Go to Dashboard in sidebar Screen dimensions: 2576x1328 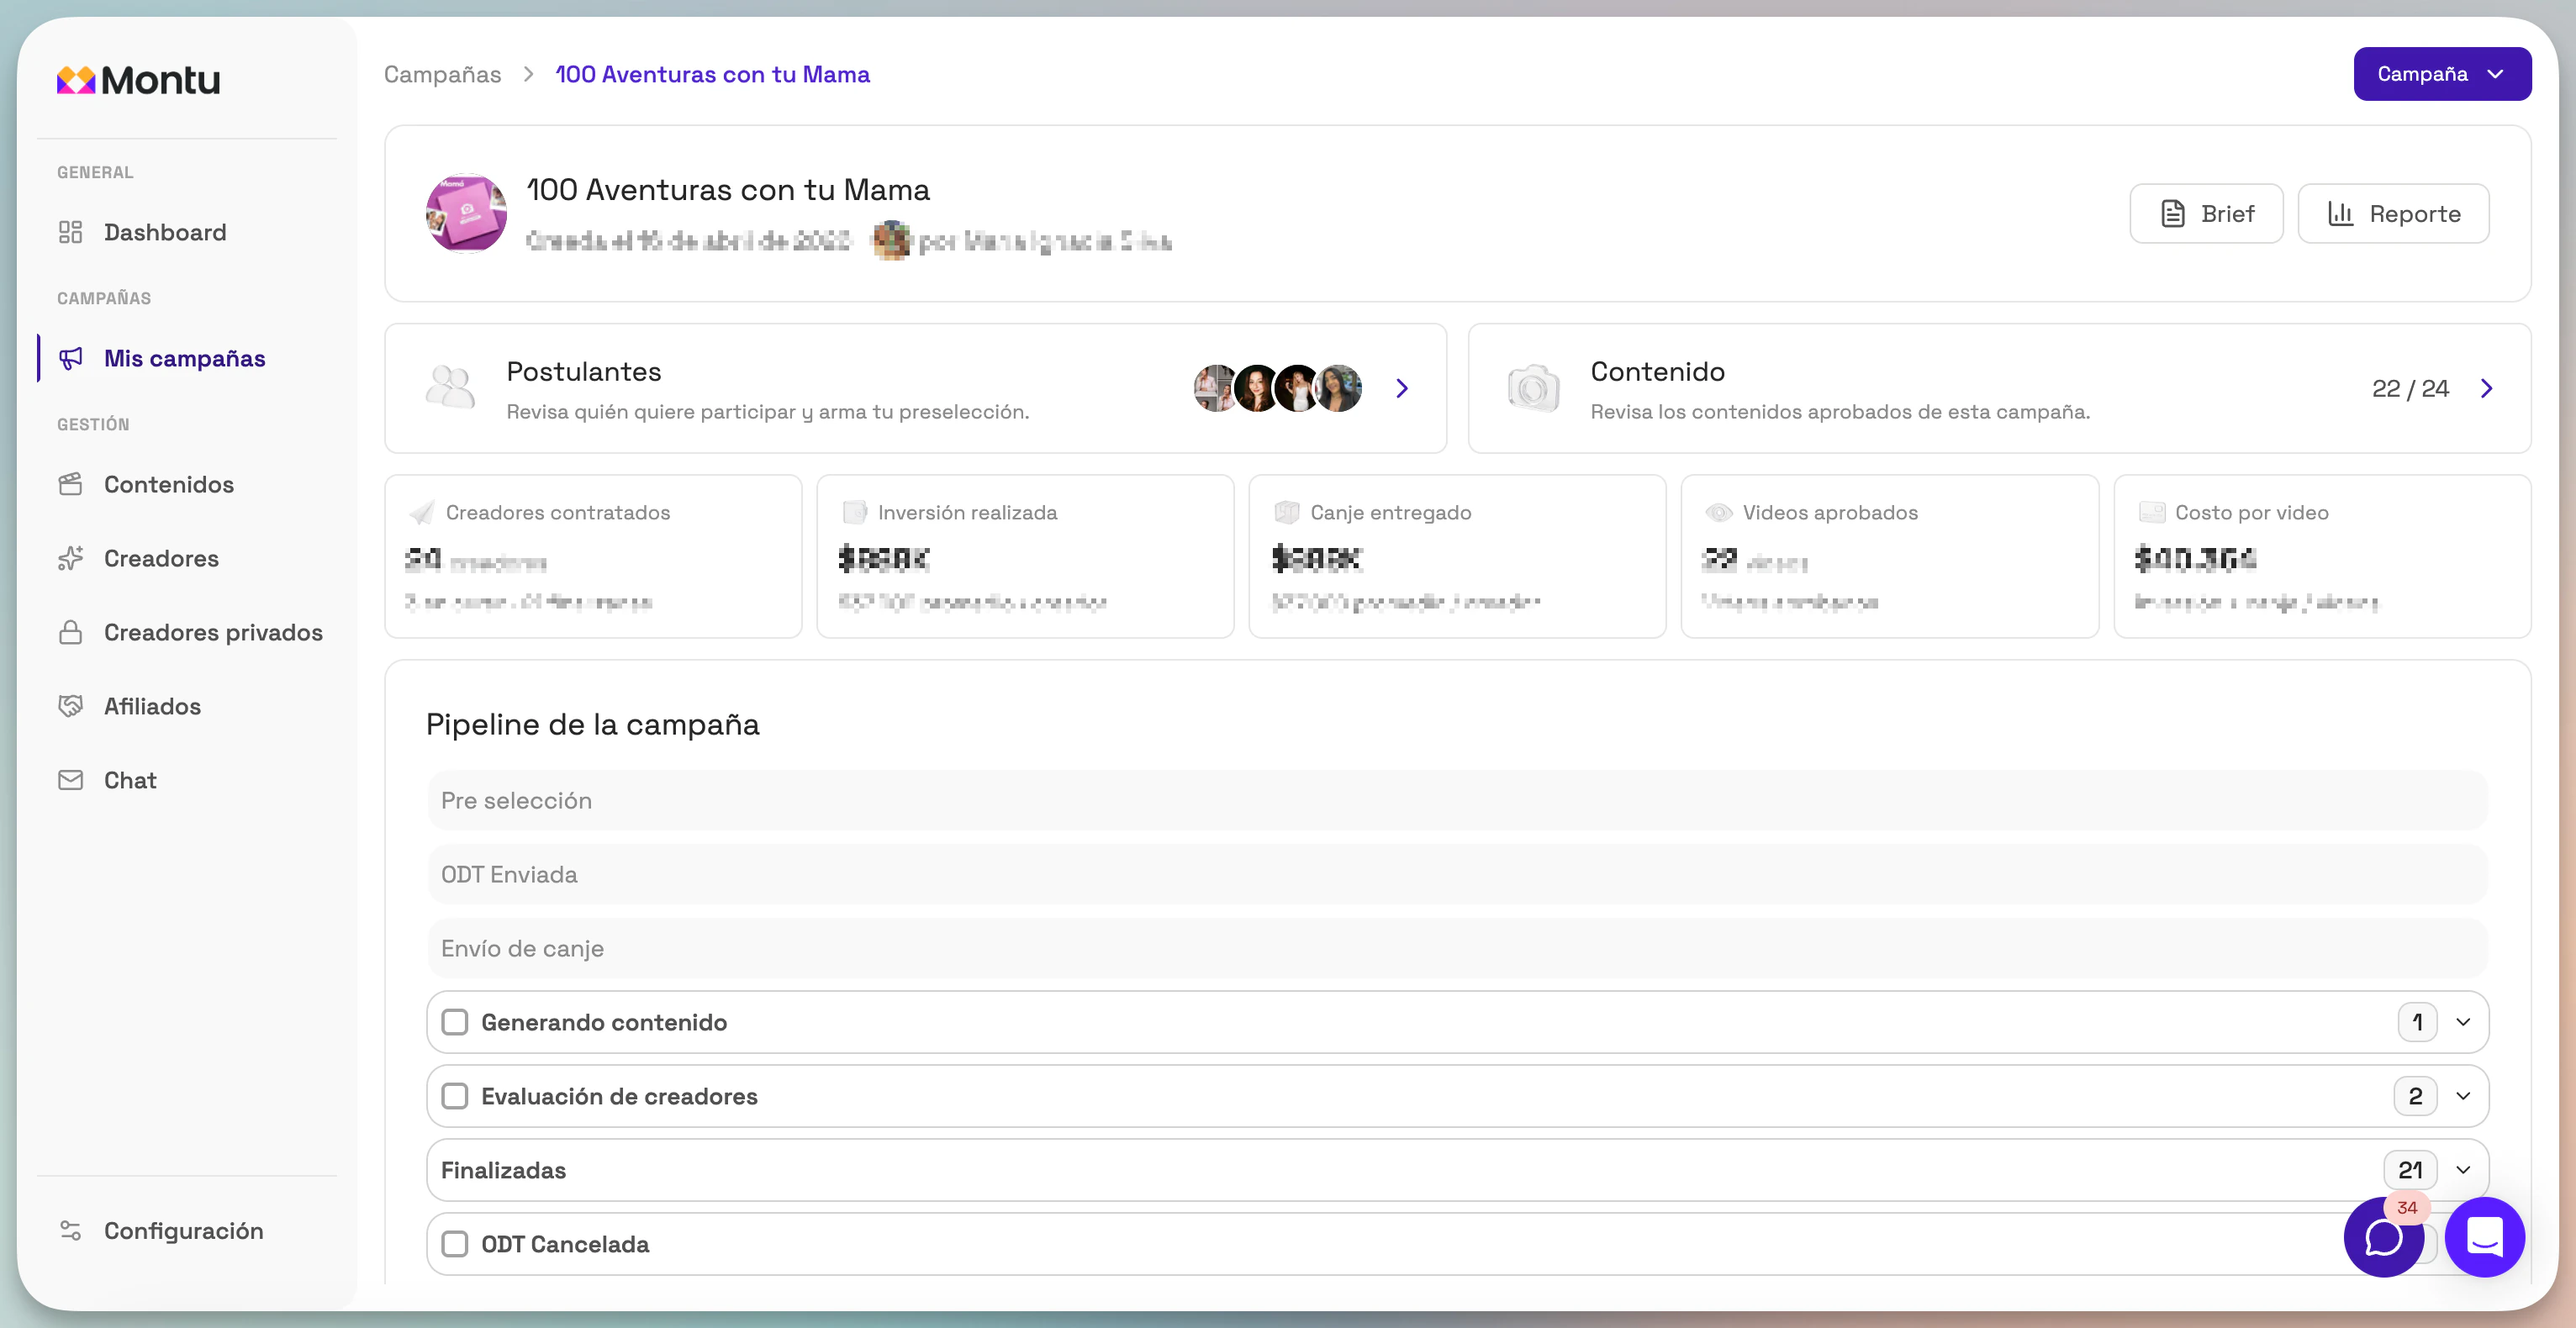click(165, 232)
